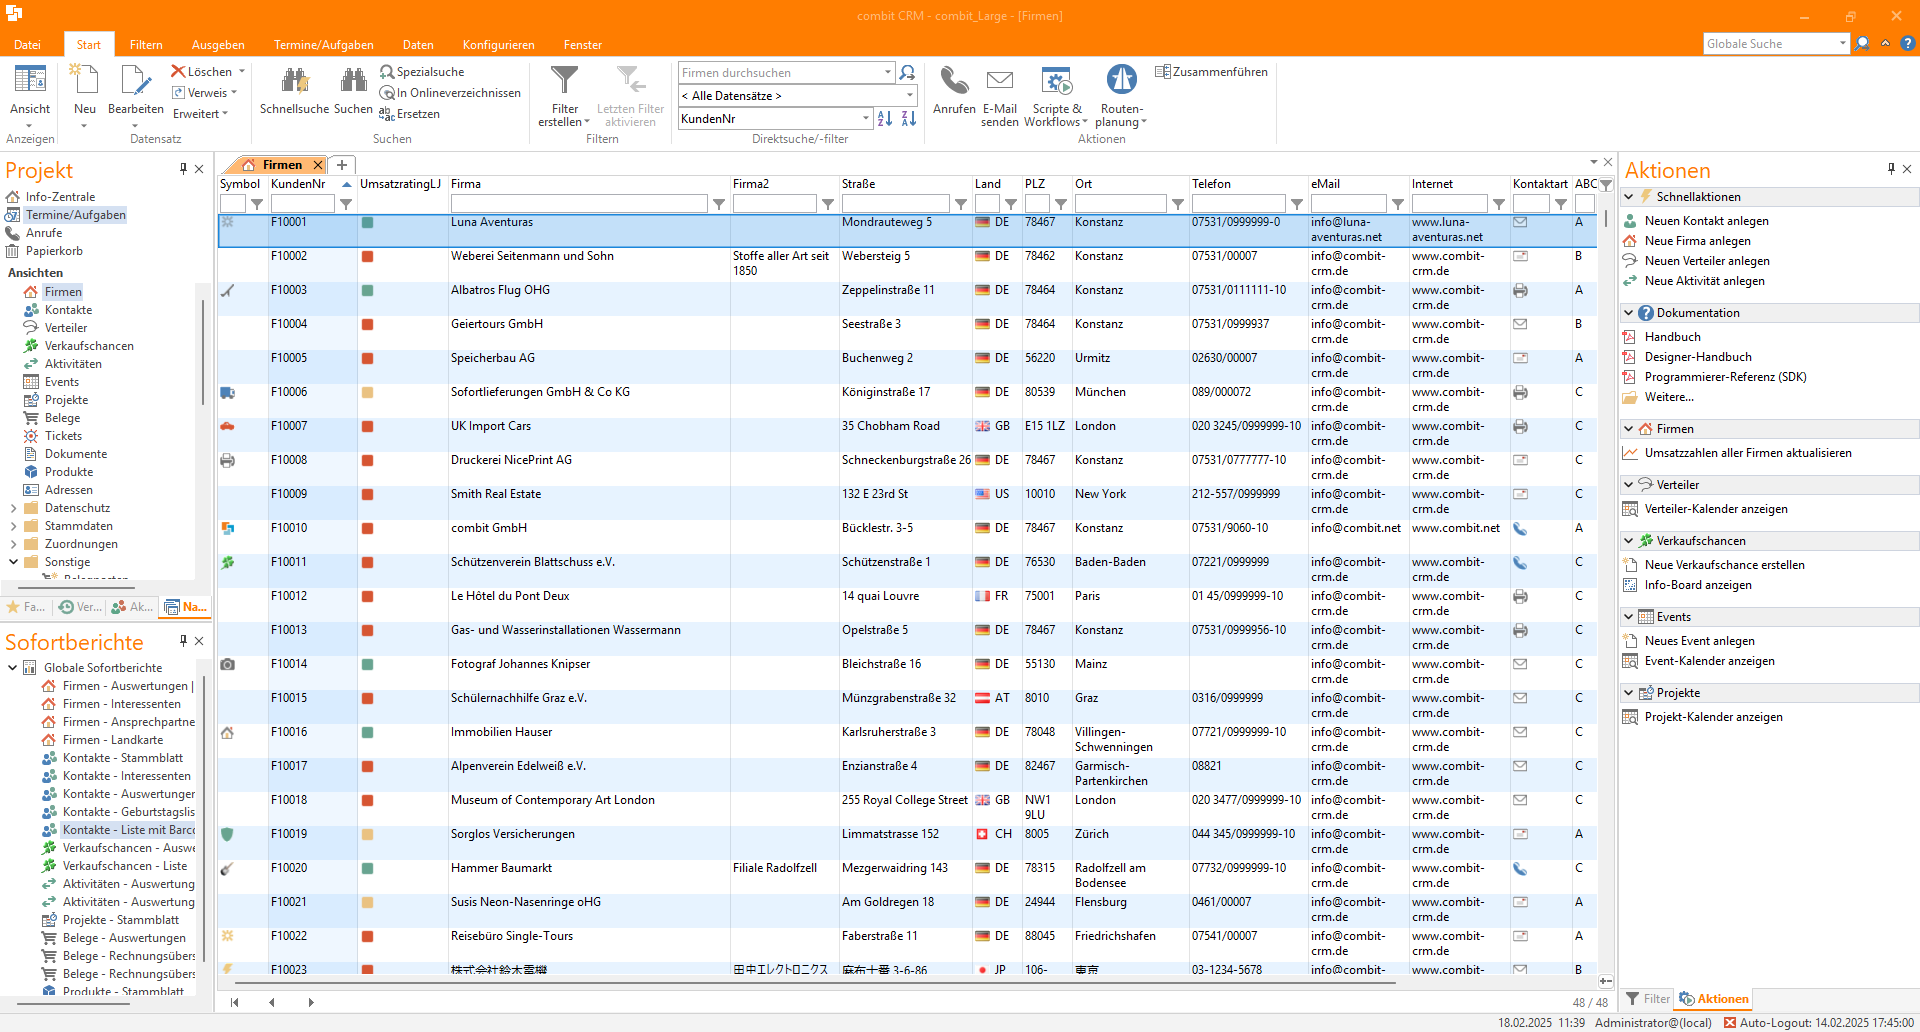This screenshot has height=1032, width=1920.
Task: Pin the Projekt panel
Action: tap(183, 169)
